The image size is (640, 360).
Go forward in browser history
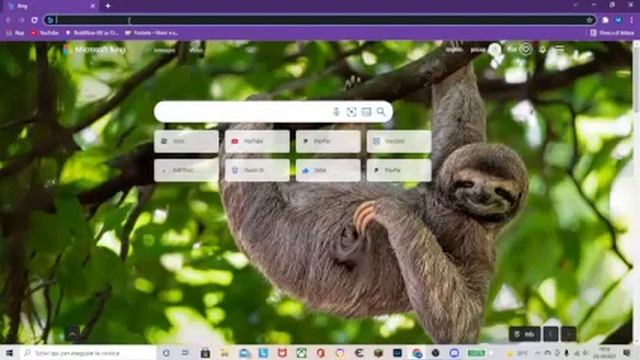(x=21, y=20)
